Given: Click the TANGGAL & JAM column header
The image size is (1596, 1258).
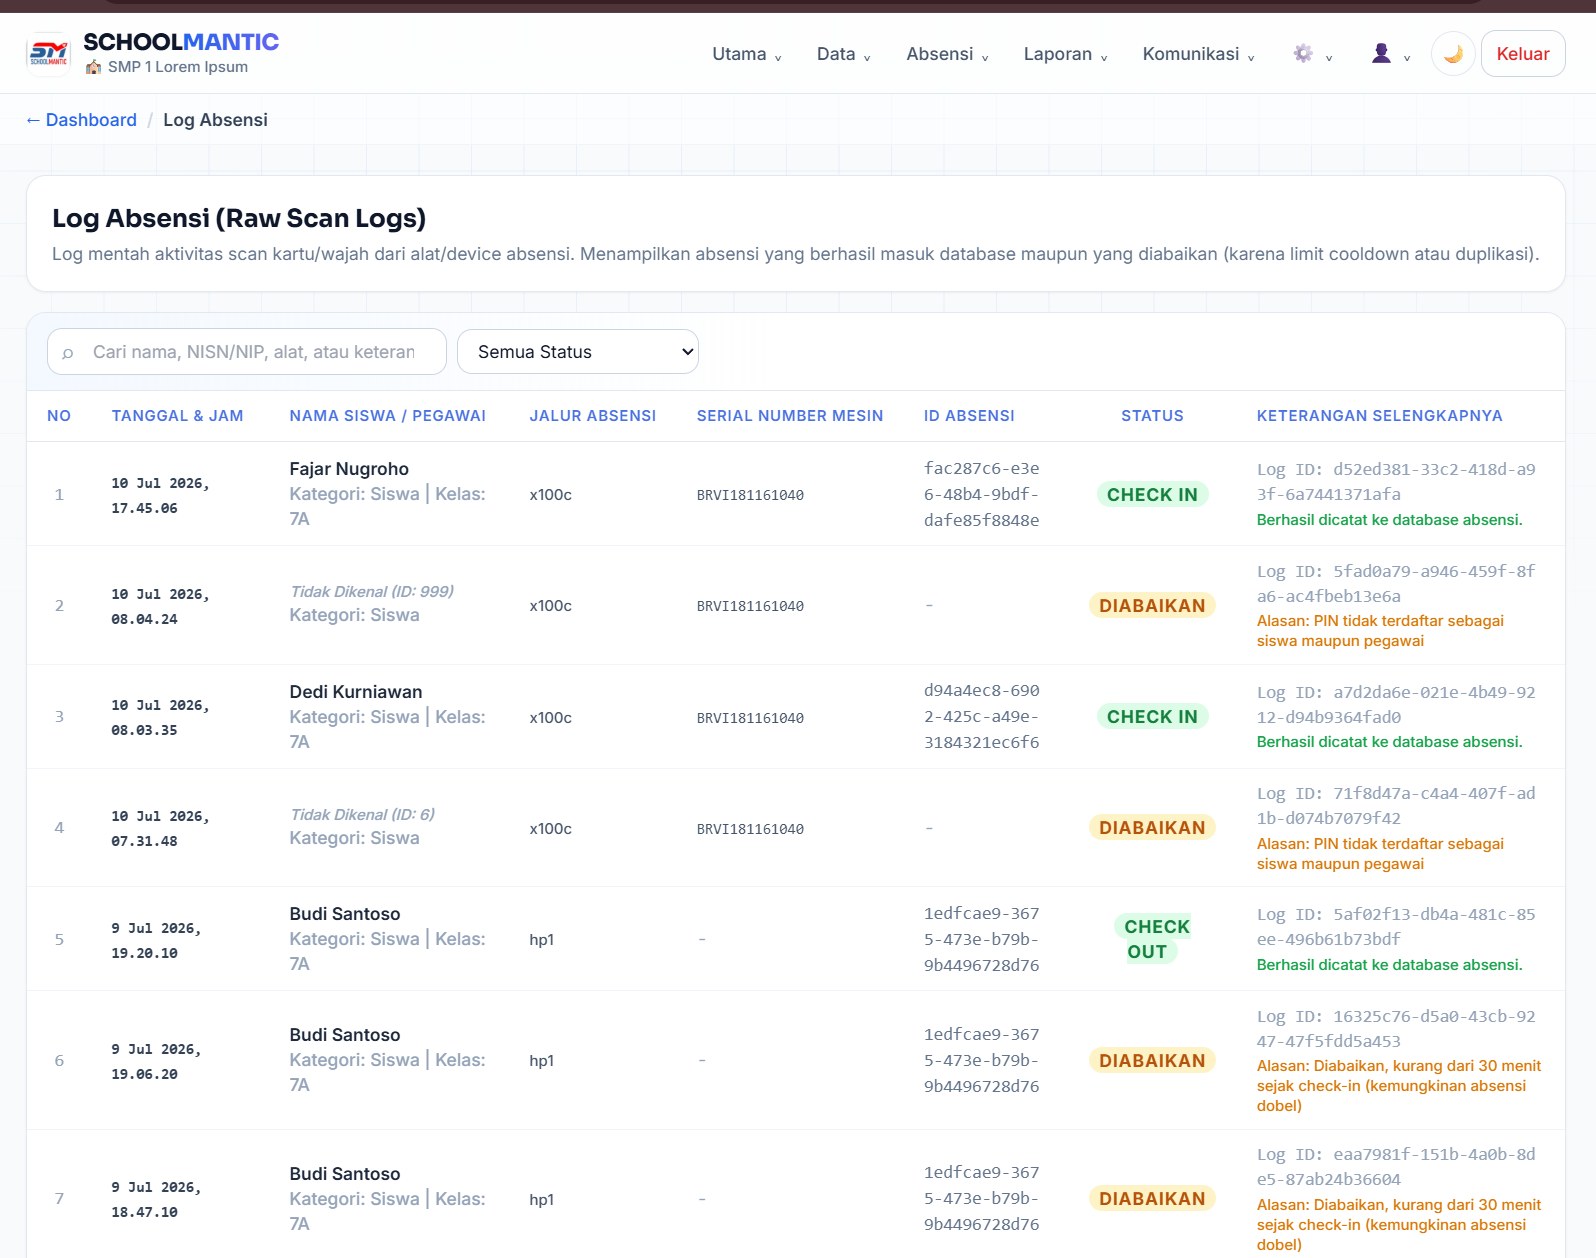Looking at the screenshot, I should pos(177,416).
